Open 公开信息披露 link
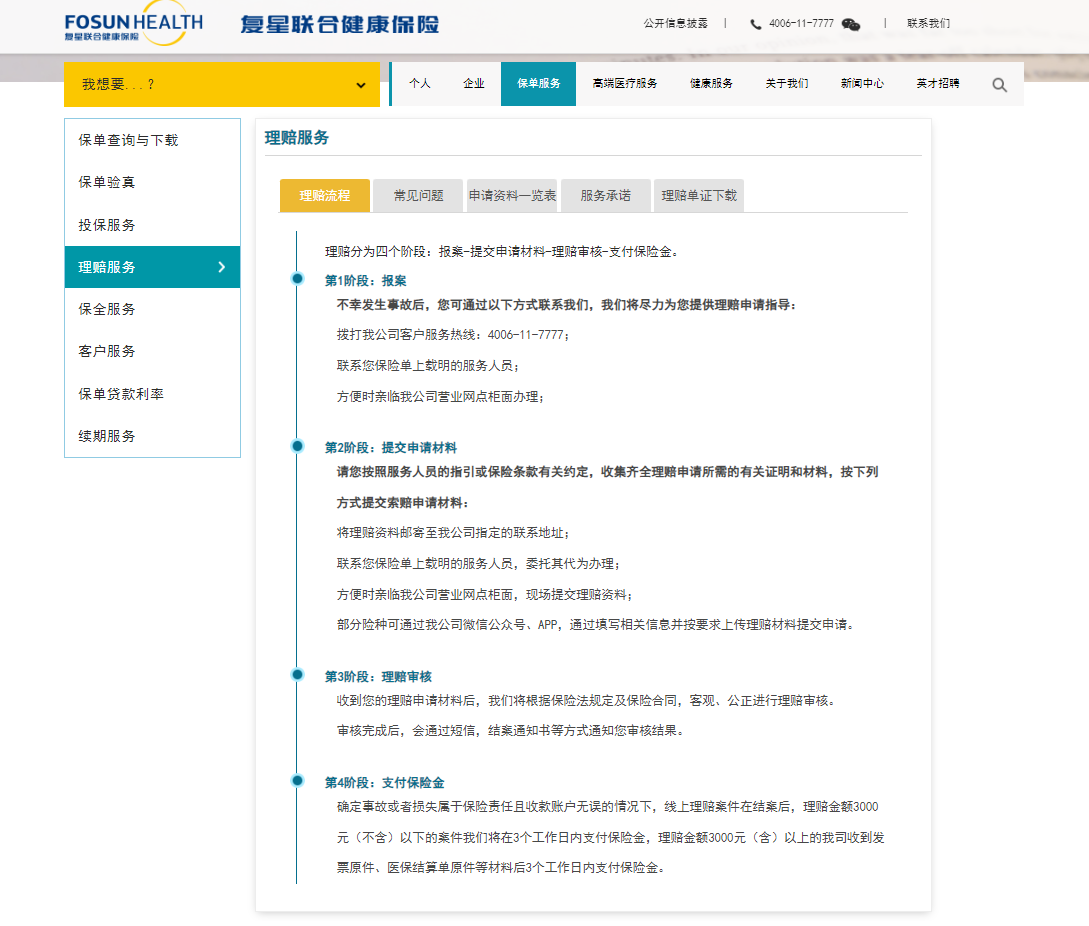 point(675,24)
